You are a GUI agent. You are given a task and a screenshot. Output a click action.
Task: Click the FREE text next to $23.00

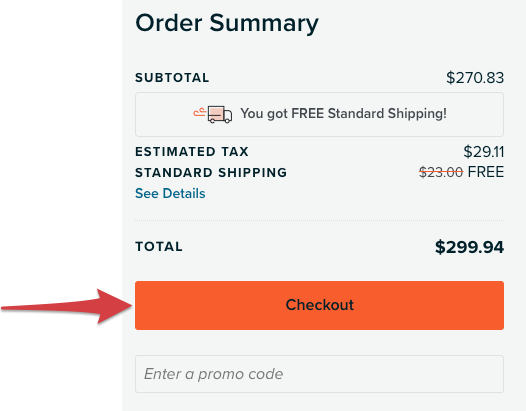(486, 172)
